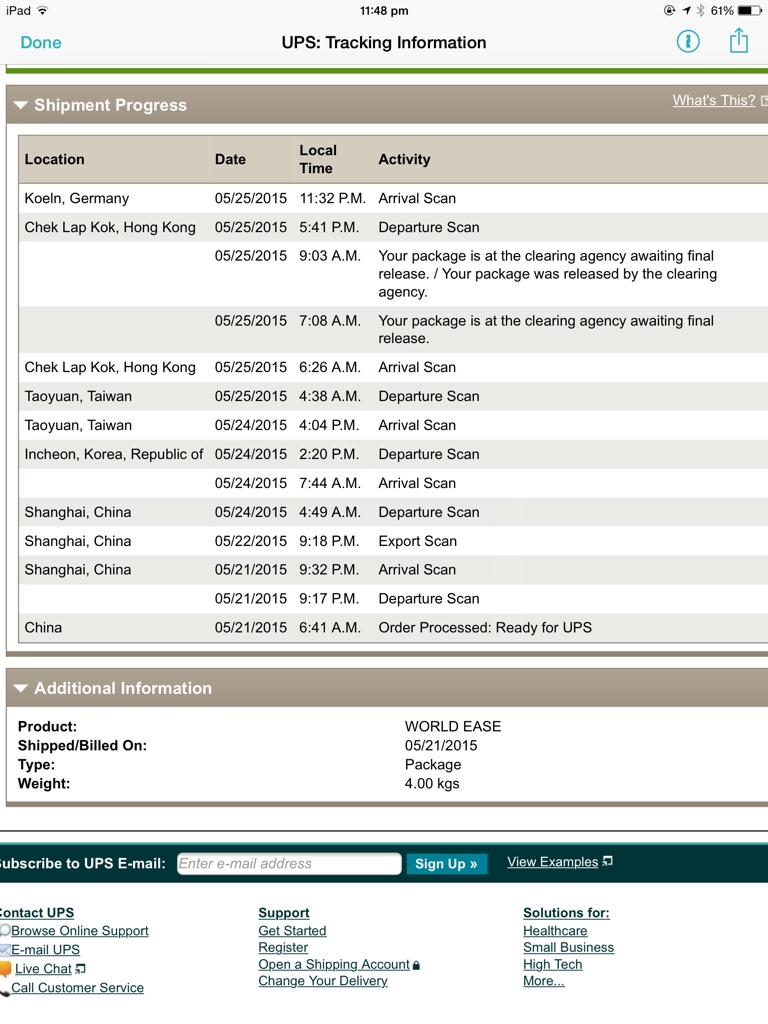This screenshot has height=1024, width=768.
Task: Select the 9:17 P.M. time cell
Action: click(329, 598)
